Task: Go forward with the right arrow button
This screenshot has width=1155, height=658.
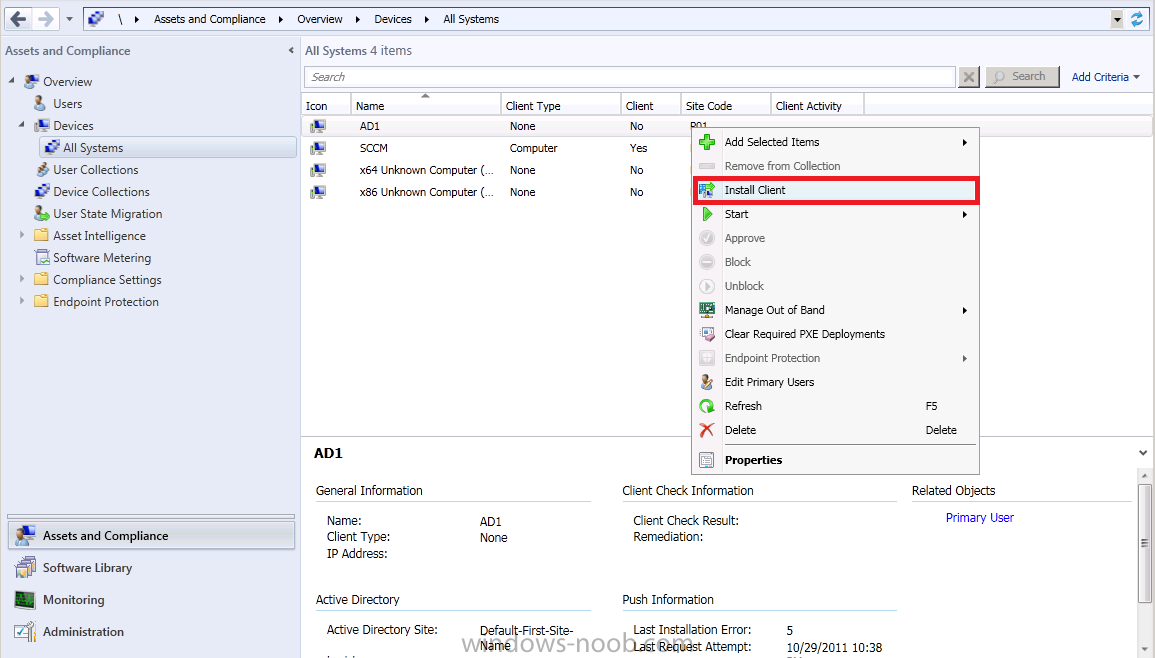Action: pos(46,18)
